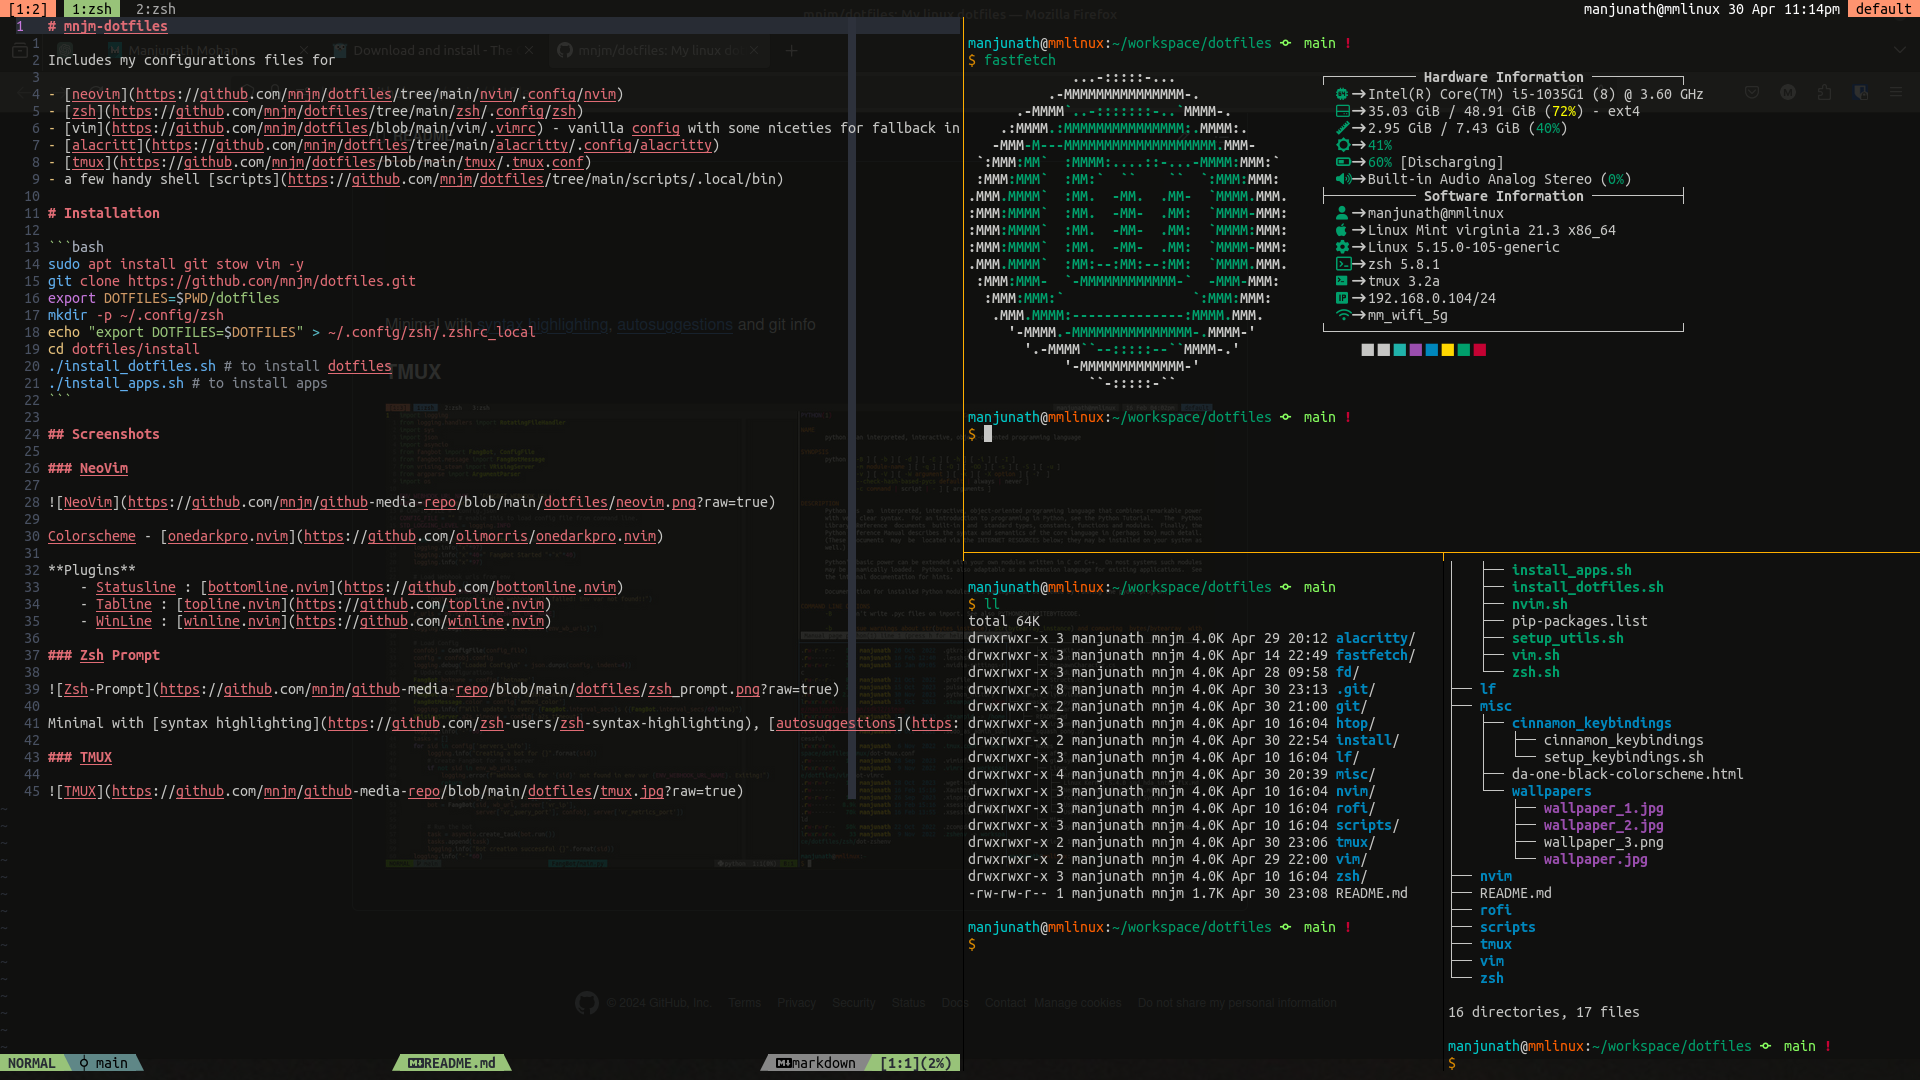
Task: Click the 'alacritty/' directory in ll listing
Action: [x=1376, y=638]
